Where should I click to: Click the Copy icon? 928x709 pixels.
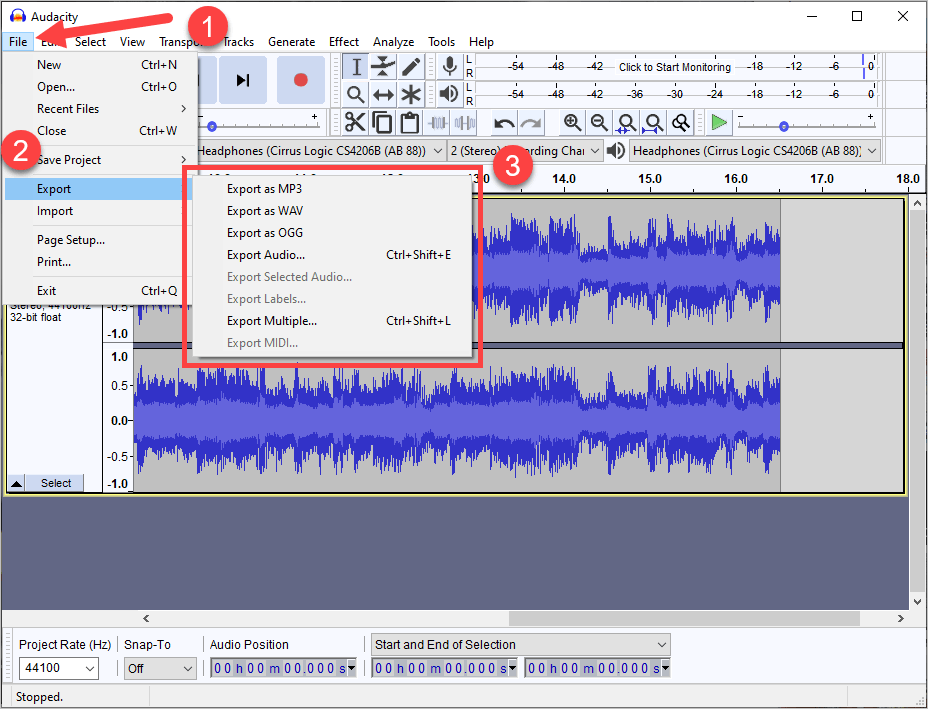click(x=382, y=123)
